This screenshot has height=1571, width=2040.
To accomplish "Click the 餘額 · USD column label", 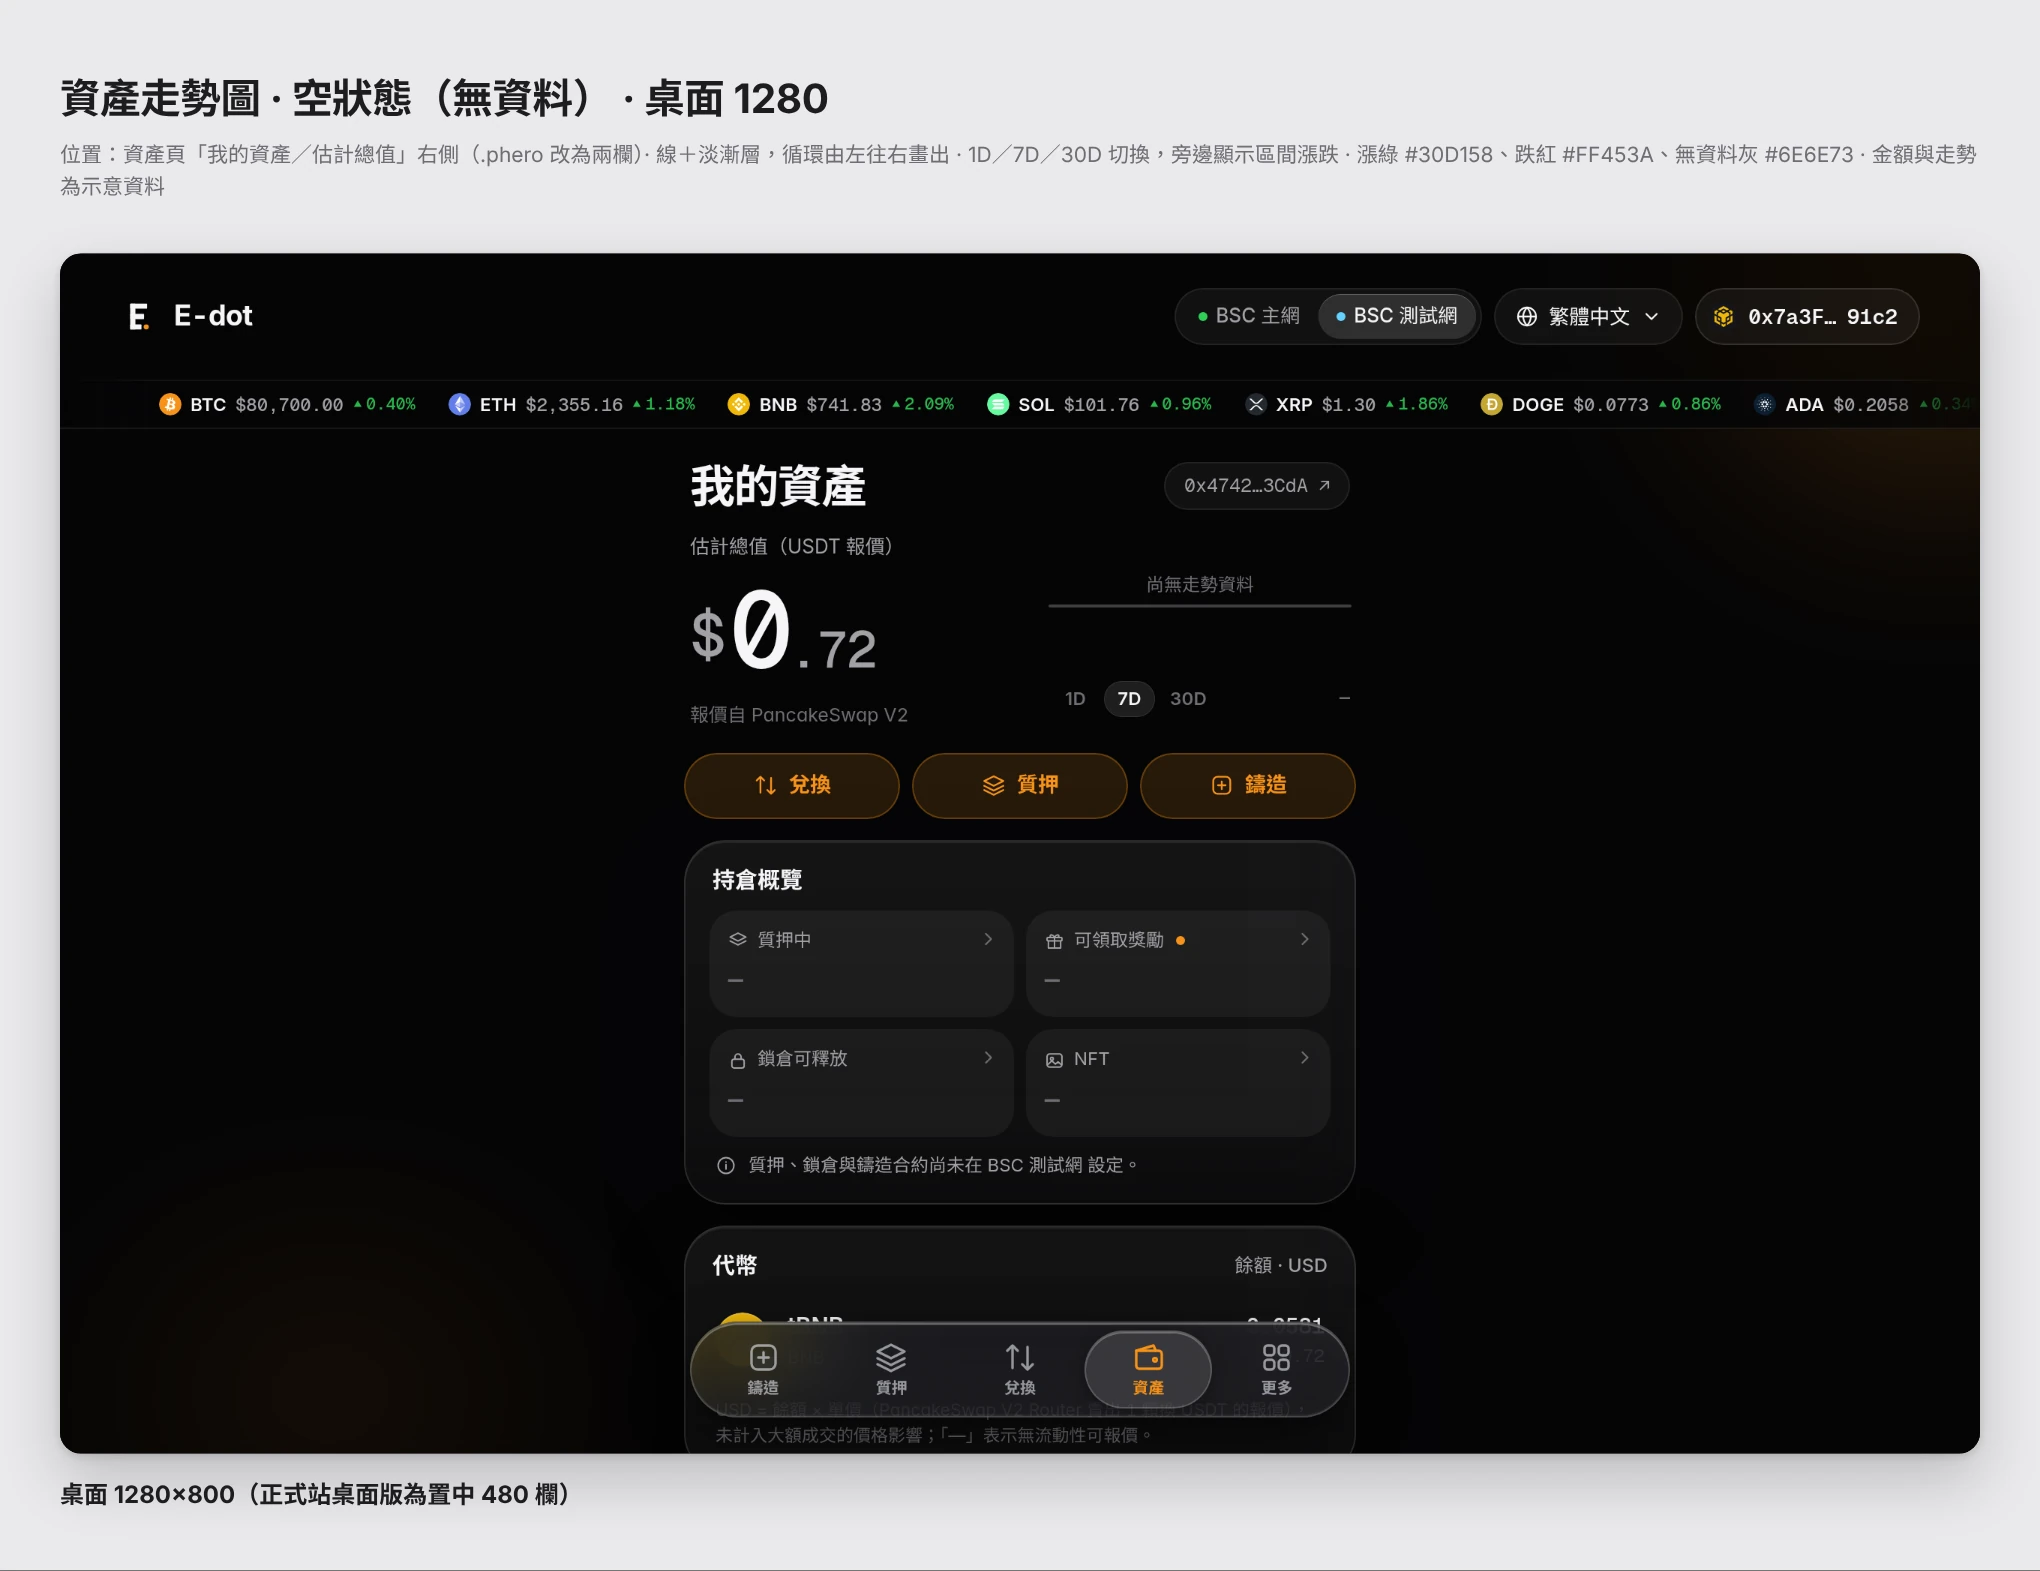I will click(x=1280, y=1266).
